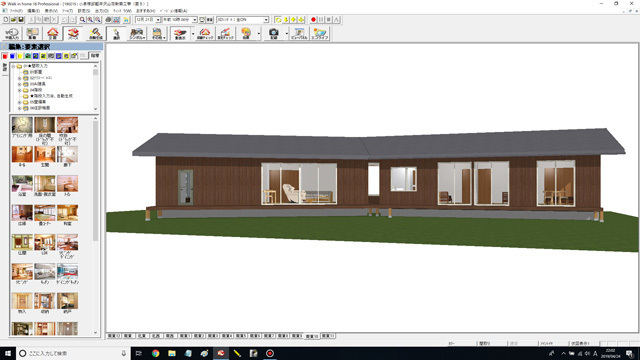Click the binoculars walkthrough icon

[x=136, y=33]
